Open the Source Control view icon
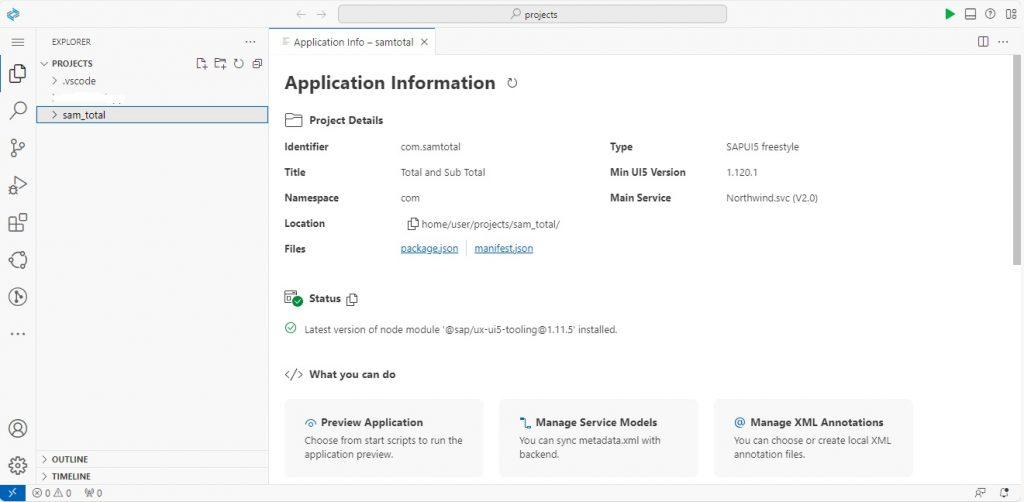The image size is (1024, 502). tap(18, 148)
